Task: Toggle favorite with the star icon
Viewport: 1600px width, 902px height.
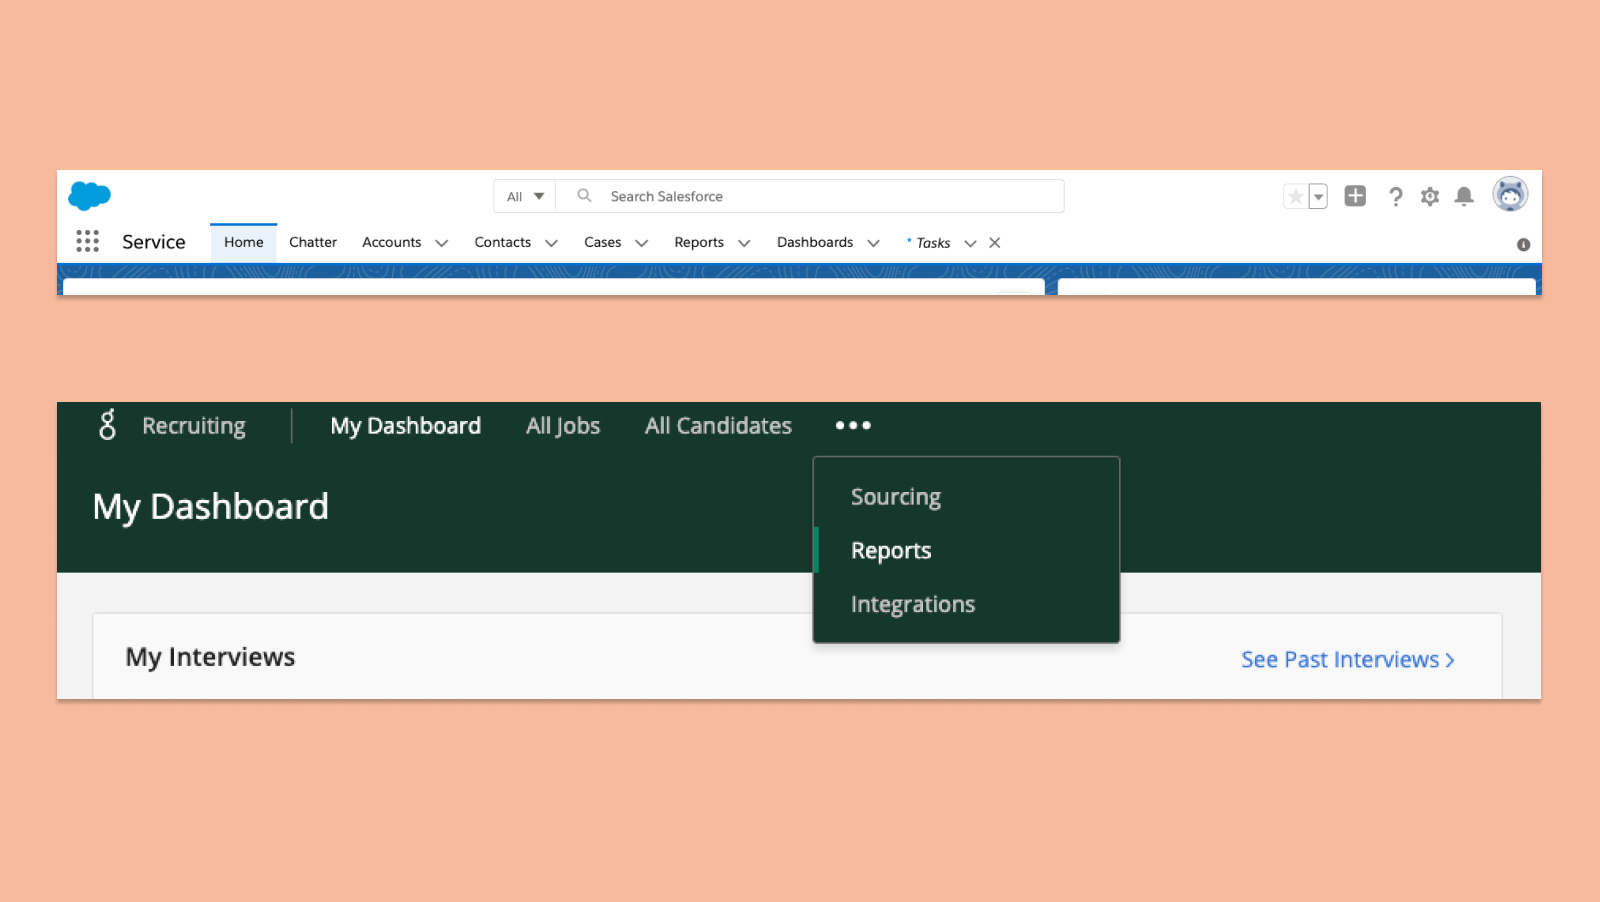Action: click(x=1296, y=196)
